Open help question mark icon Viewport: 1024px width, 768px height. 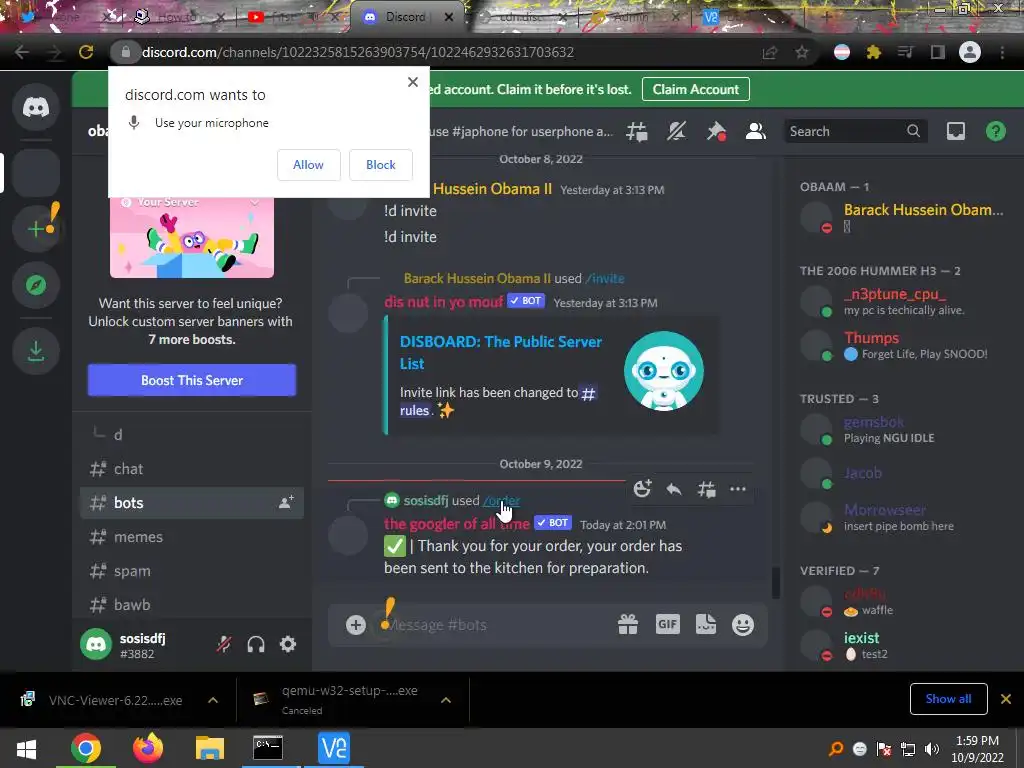pos(995,131)
